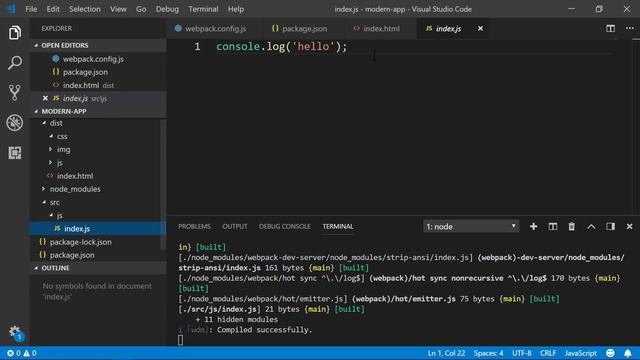Open the Extensions view
The image size is (640, 360).
15,153
